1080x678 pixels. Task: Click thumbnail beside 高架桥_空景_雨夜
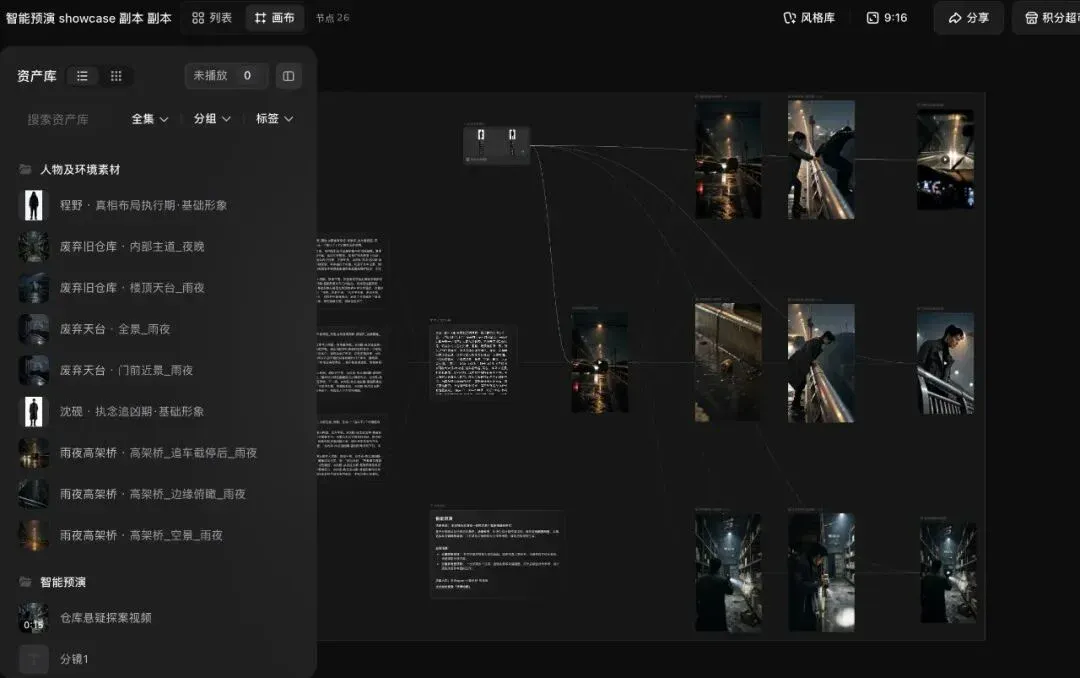[33, 535]
